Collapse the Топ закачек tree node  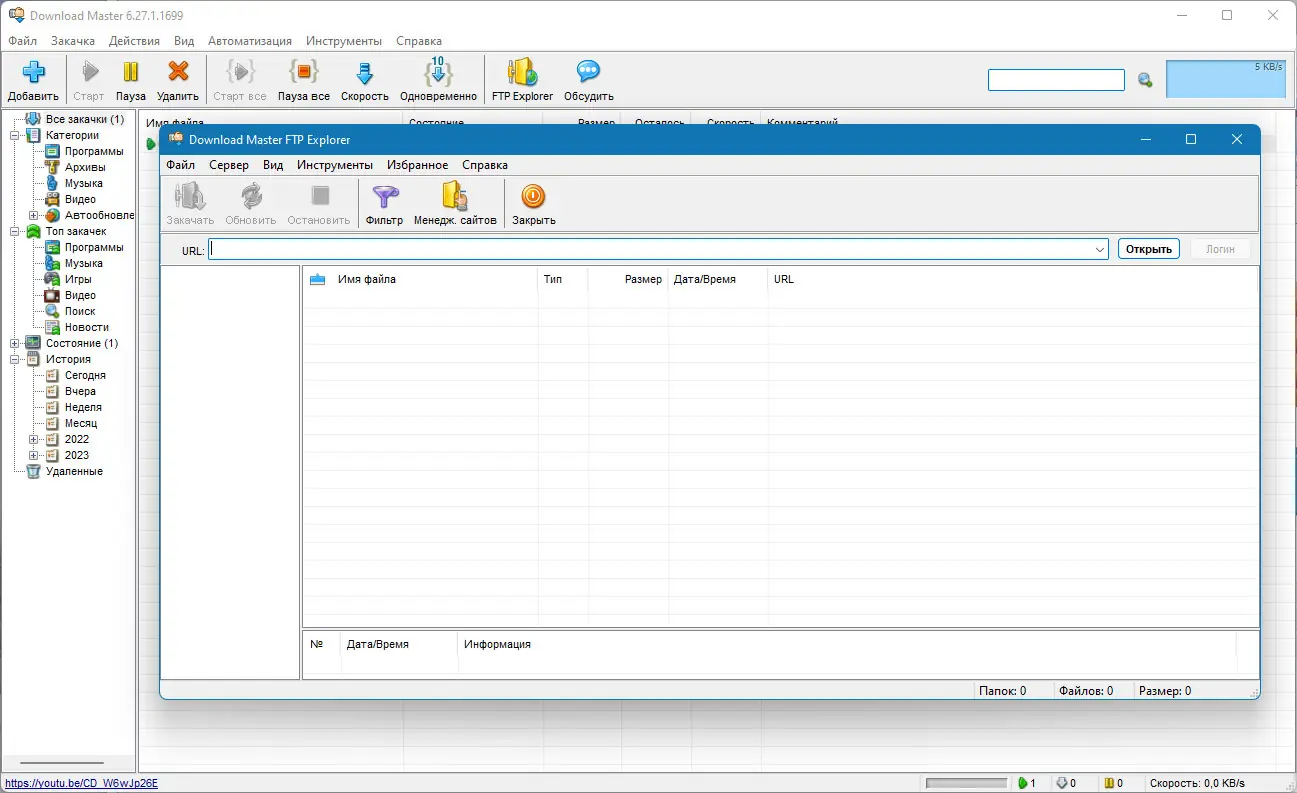pyautogui.click(x=15, y=231)
